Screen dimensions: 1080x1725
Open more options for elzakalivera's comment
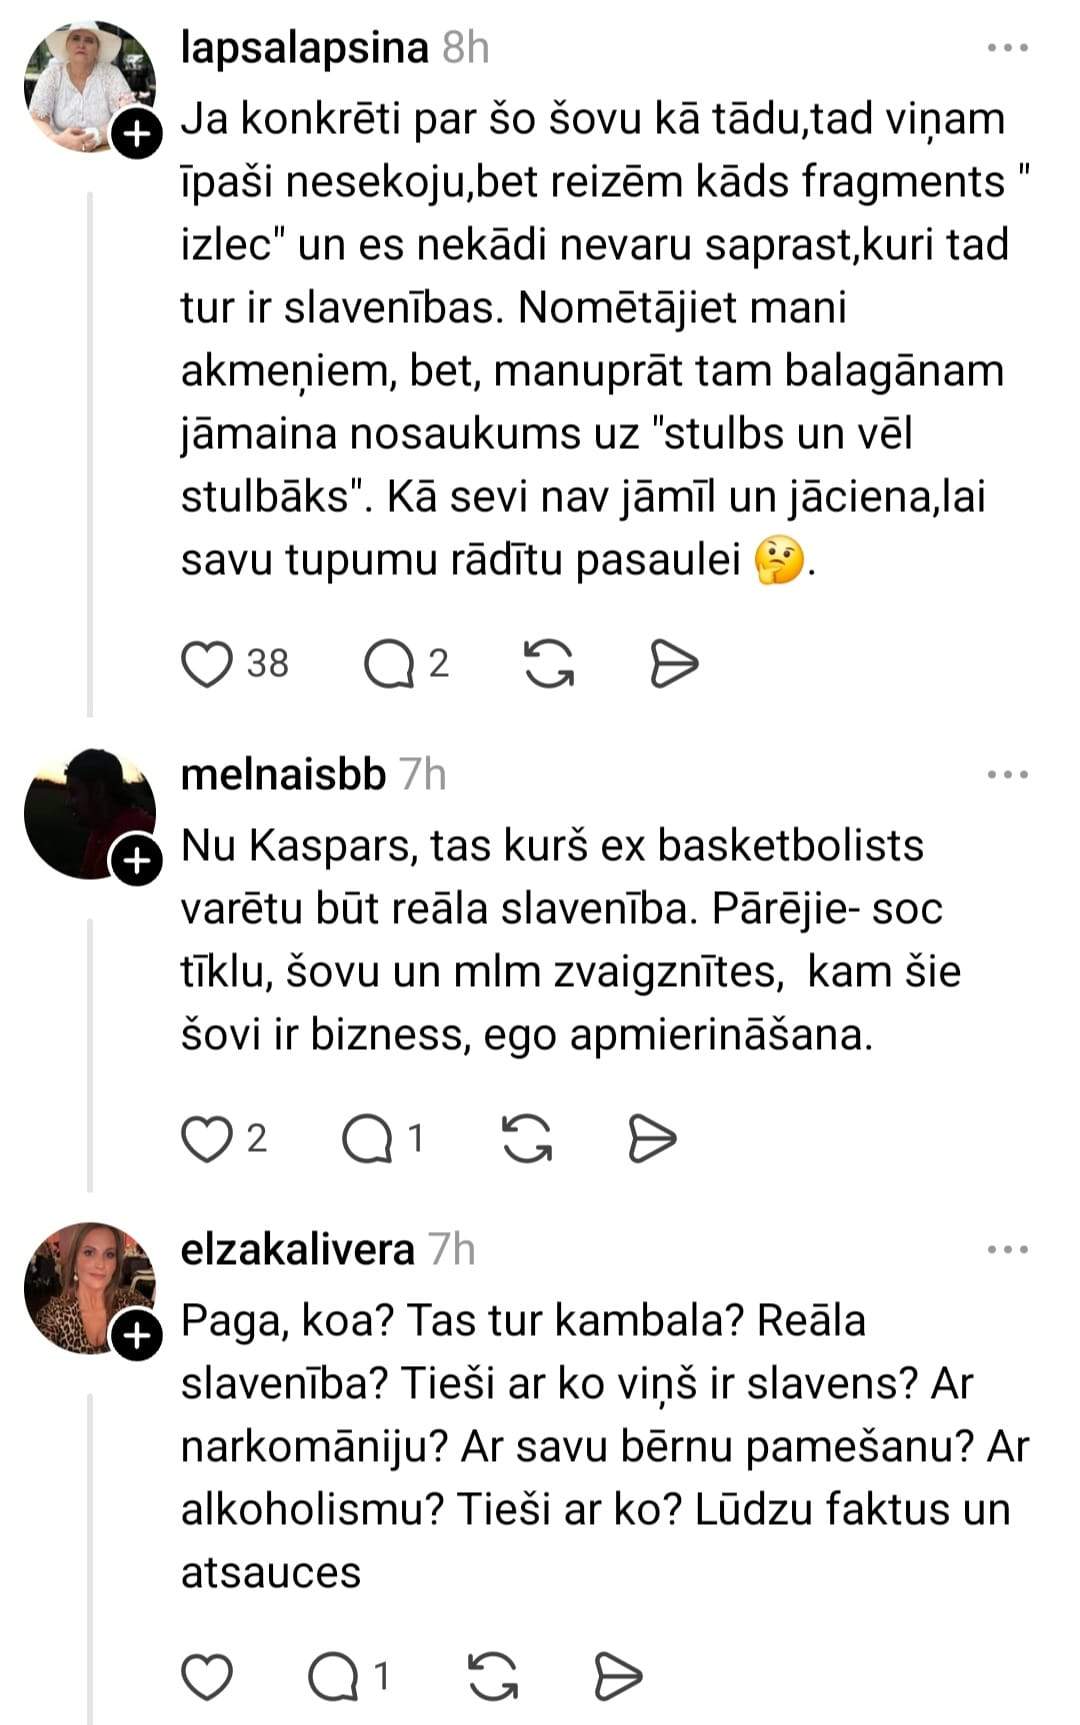[1007, 1250]
